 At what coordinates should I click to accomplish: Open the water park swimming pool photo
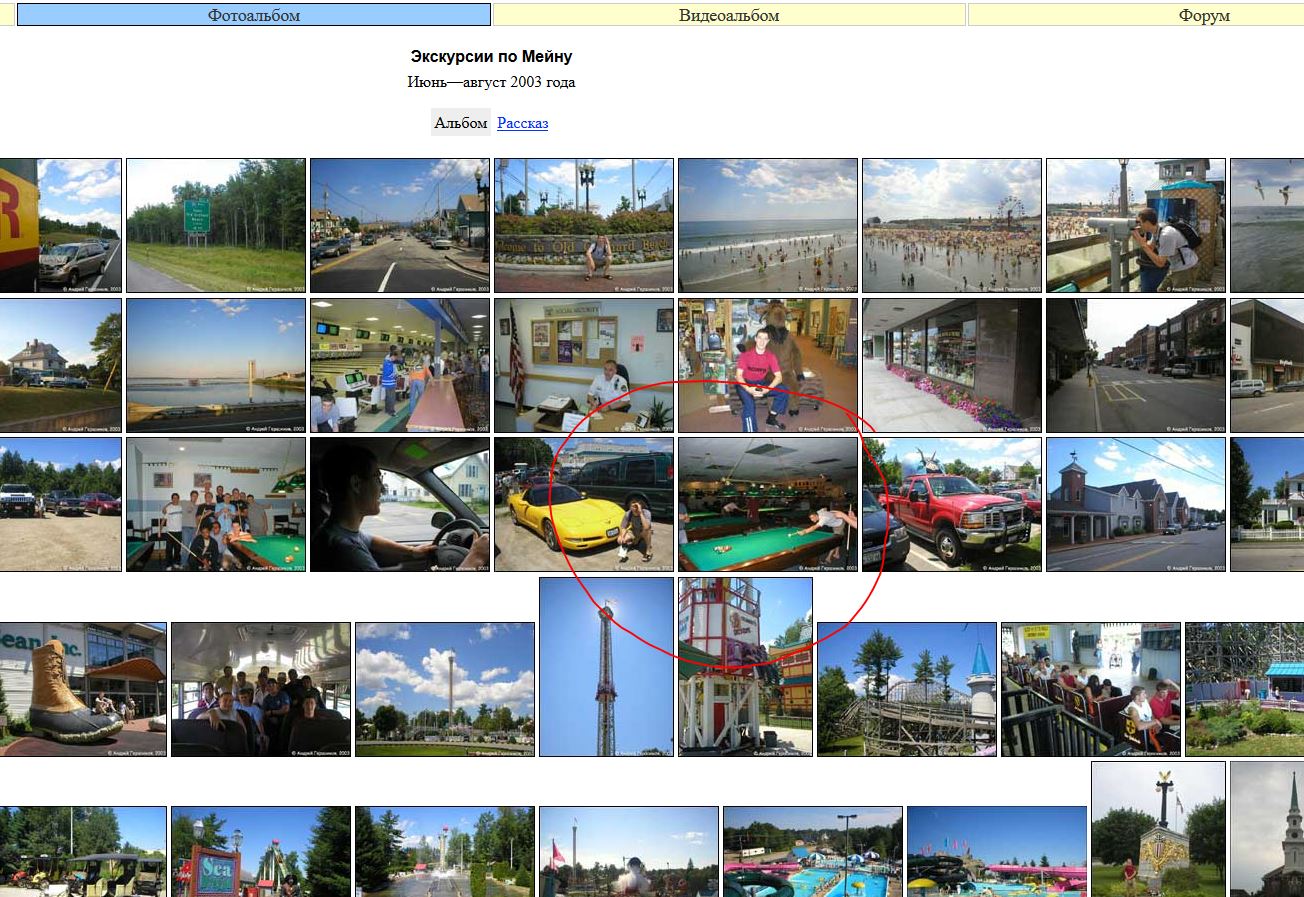[813, 851]
